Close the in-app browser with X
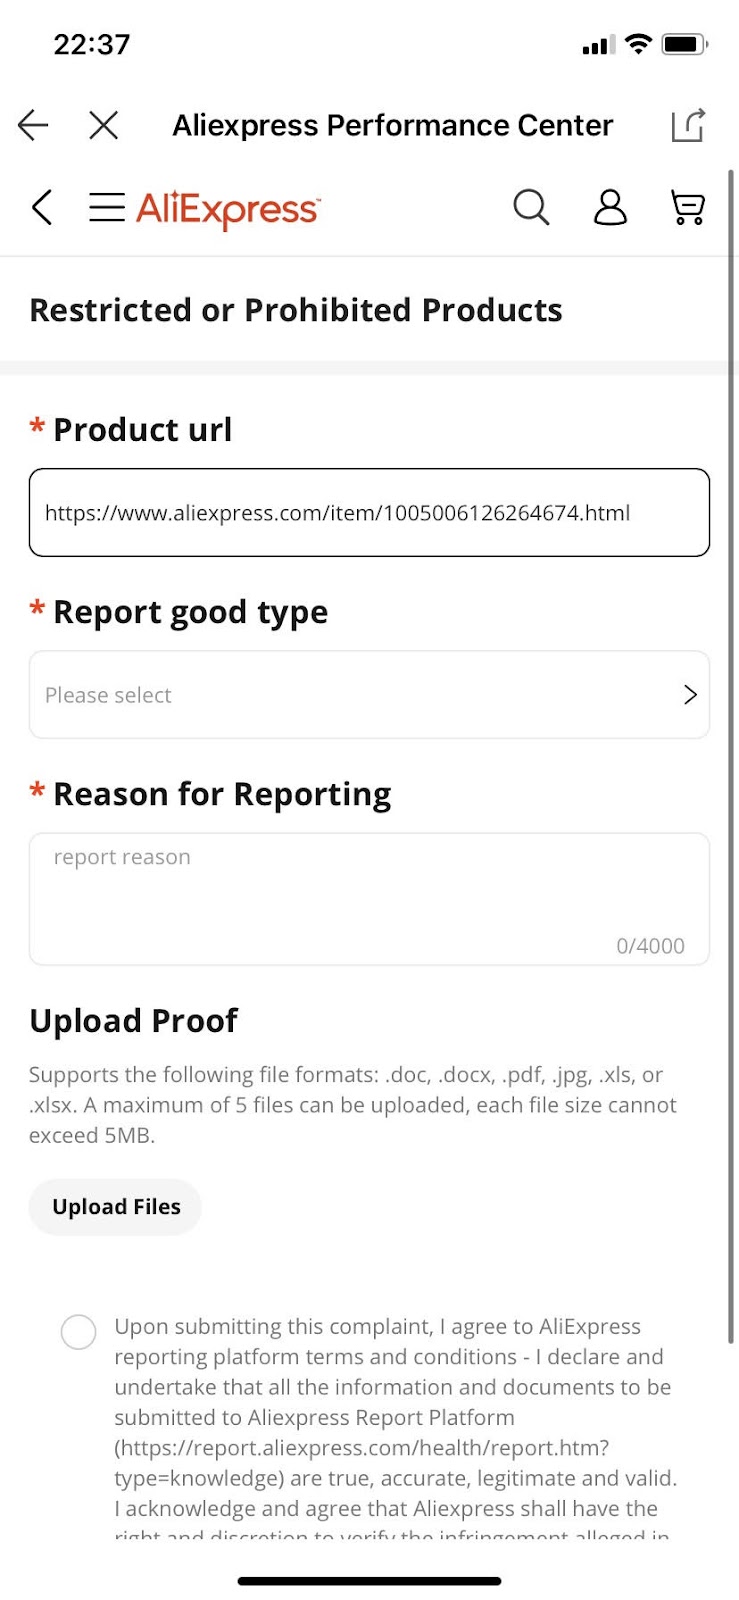 click(104, 125)
